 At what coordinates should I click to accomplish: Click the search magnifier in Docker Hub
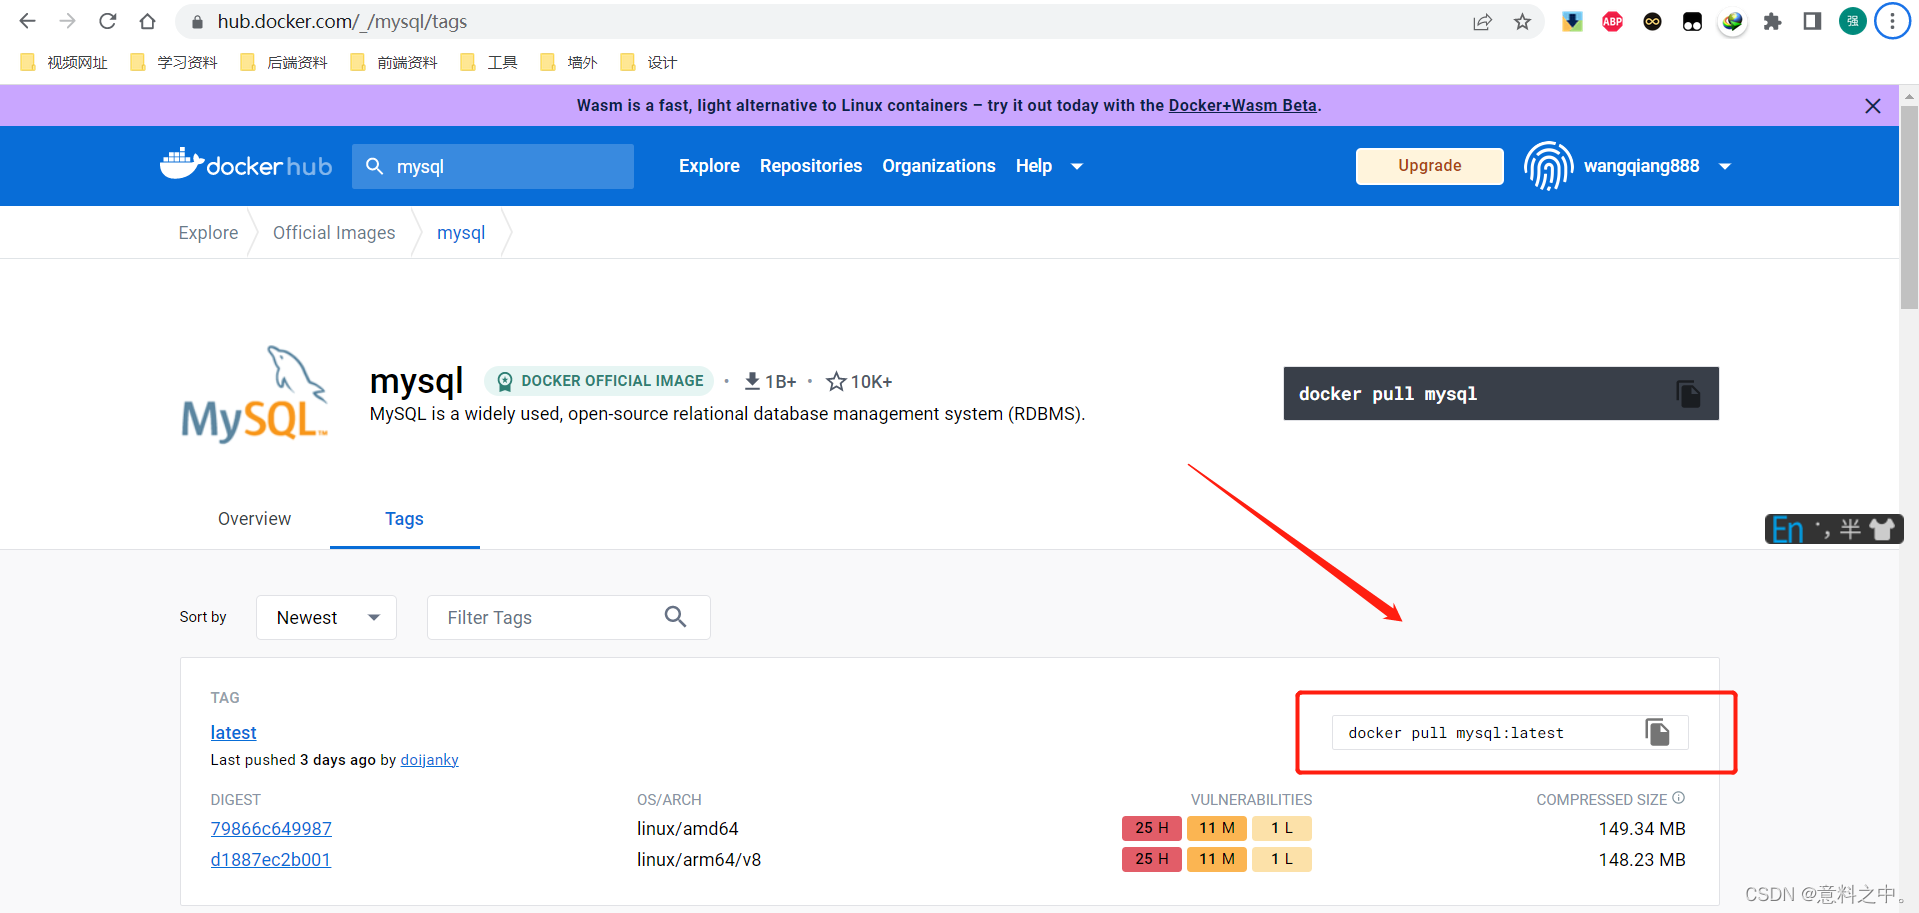[374, 166]
